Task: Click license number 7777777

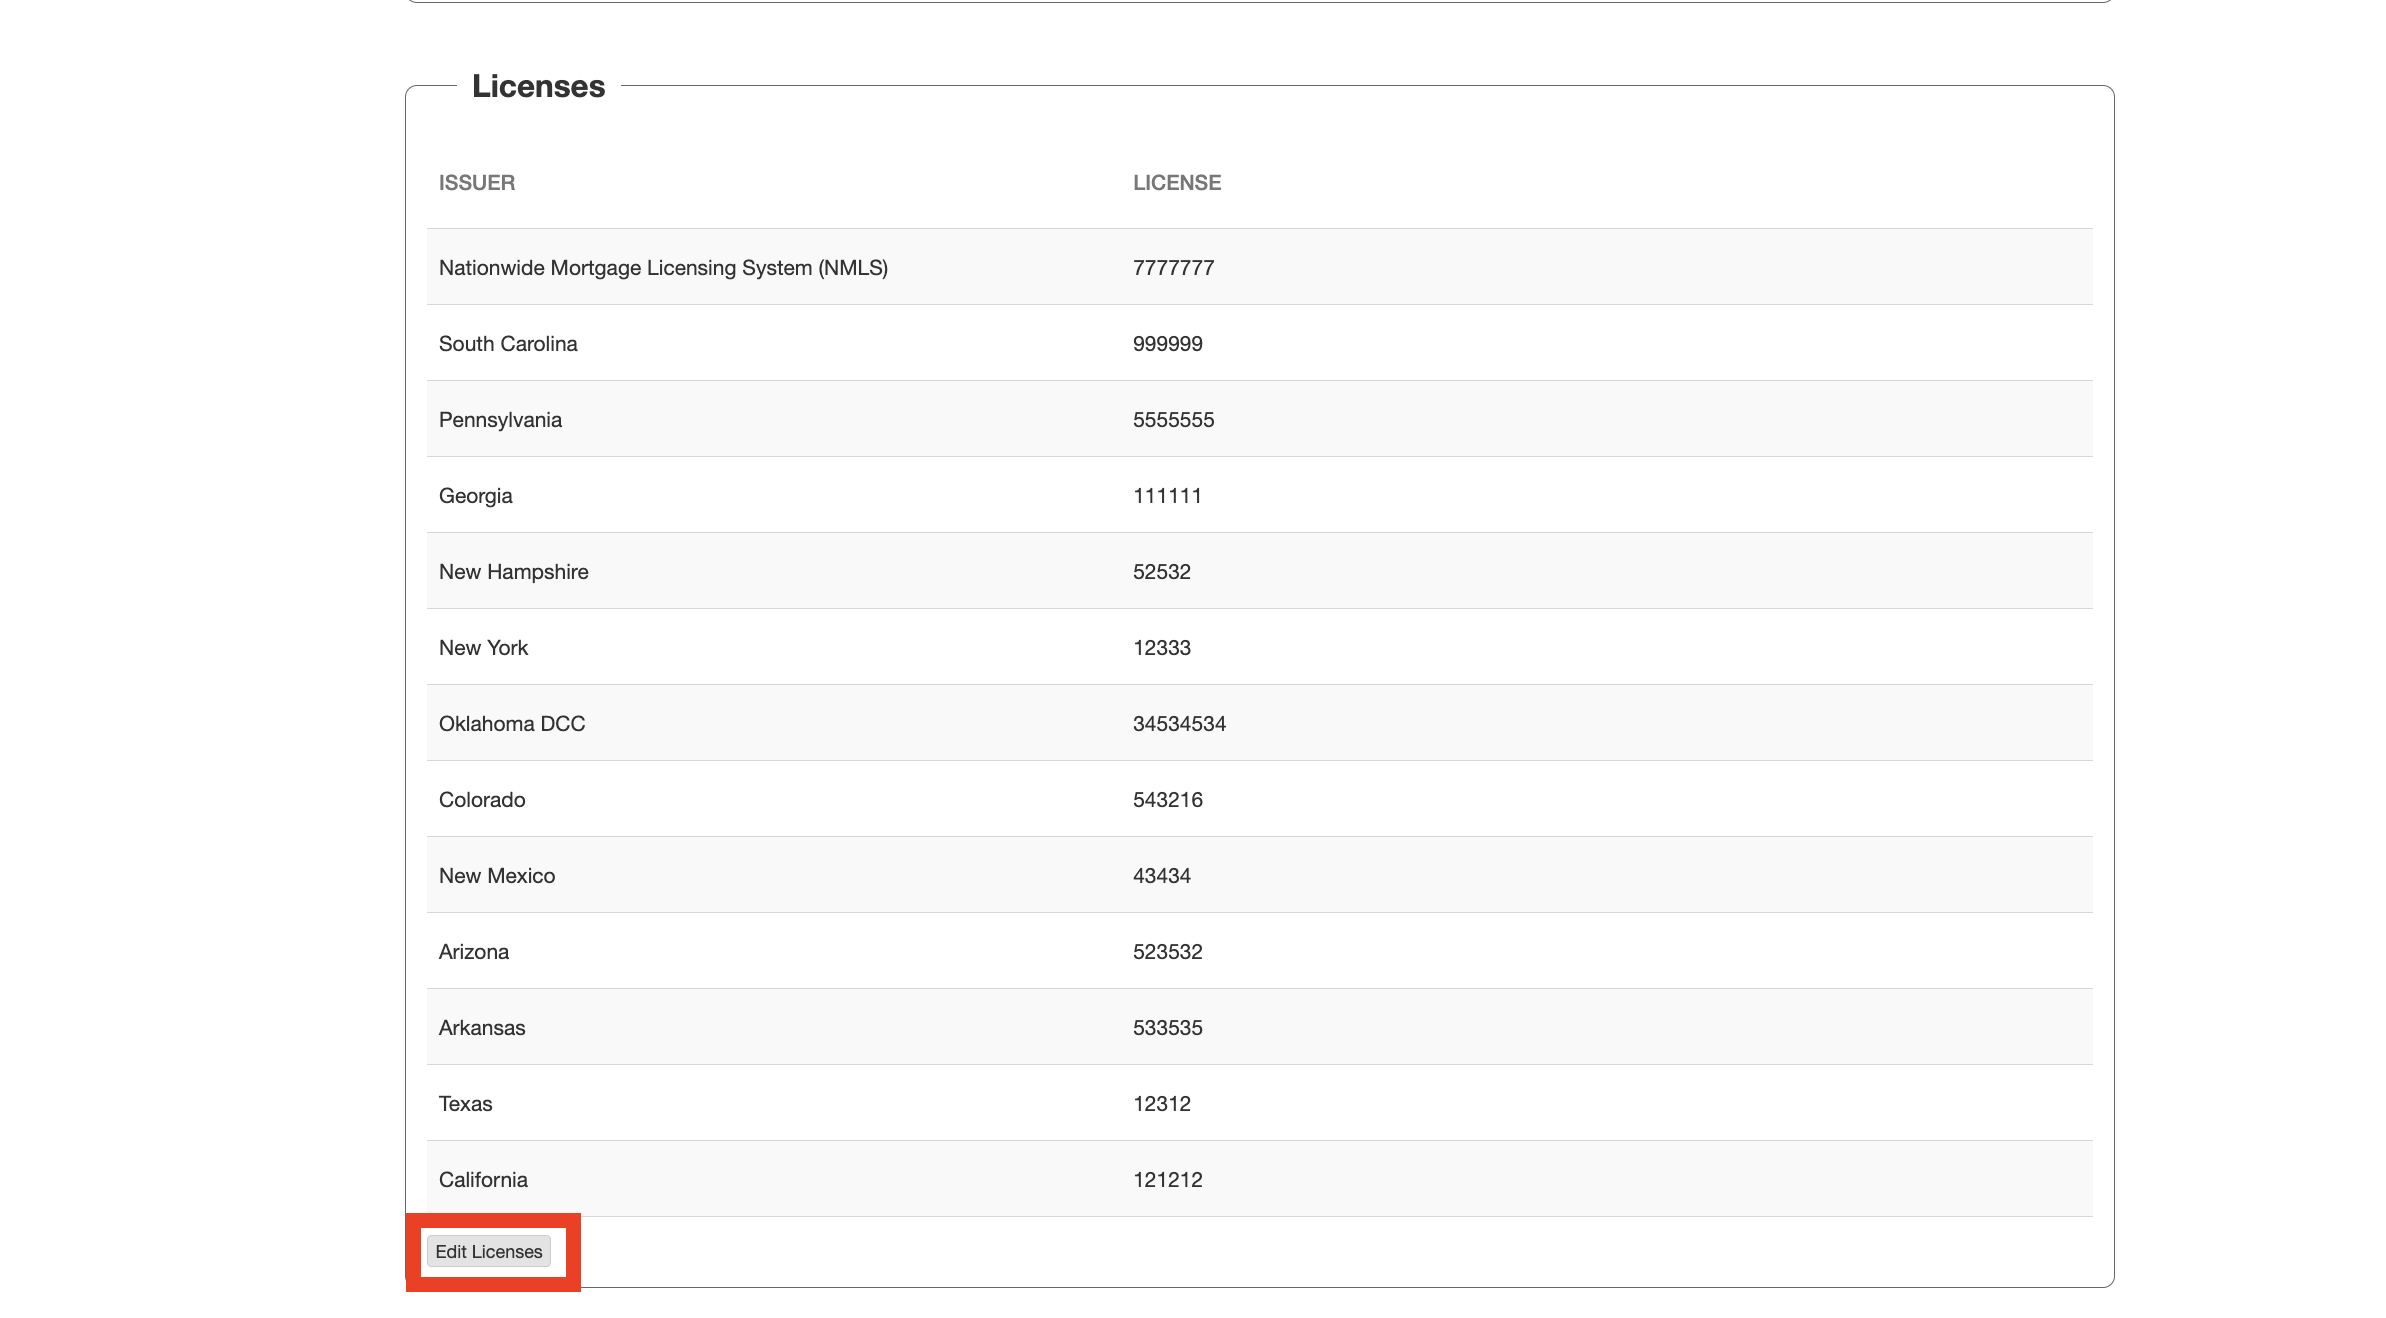Action: click(x=1172, y=268)
